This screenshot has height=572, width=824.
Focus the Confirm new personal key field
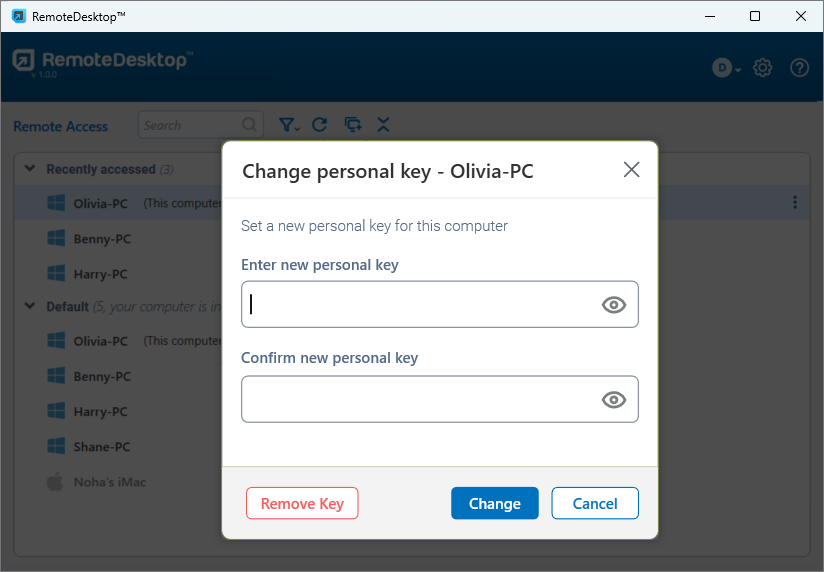click(420, 400)
